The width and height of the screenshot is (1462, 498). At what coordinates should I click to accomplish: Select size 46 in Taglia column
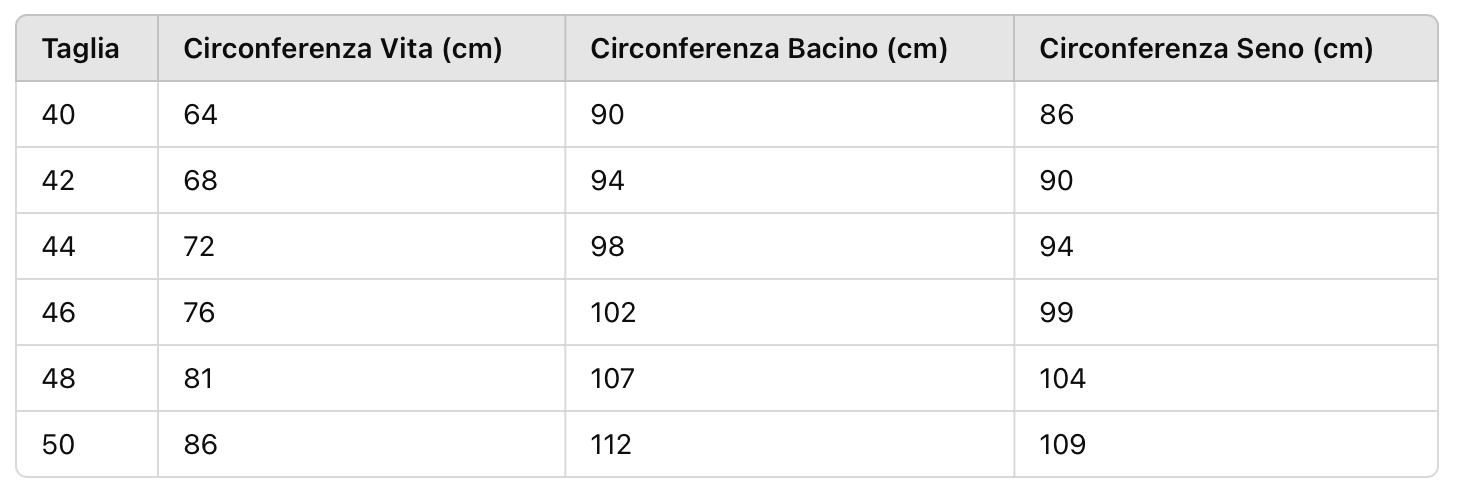click(59, 313)
